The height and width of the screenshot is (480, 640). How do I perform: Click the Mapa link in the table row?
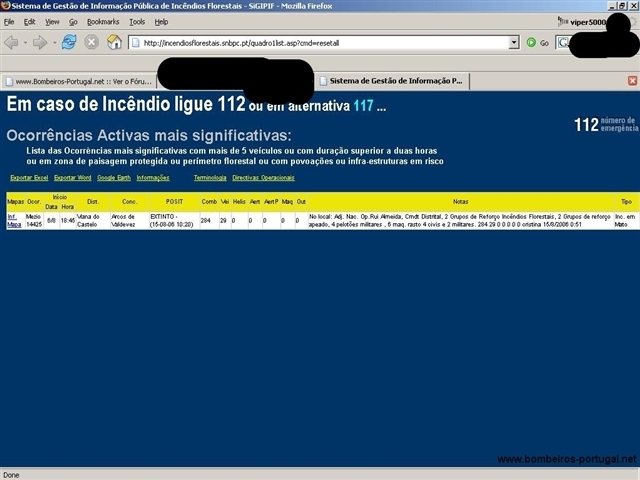click(14, 225)
